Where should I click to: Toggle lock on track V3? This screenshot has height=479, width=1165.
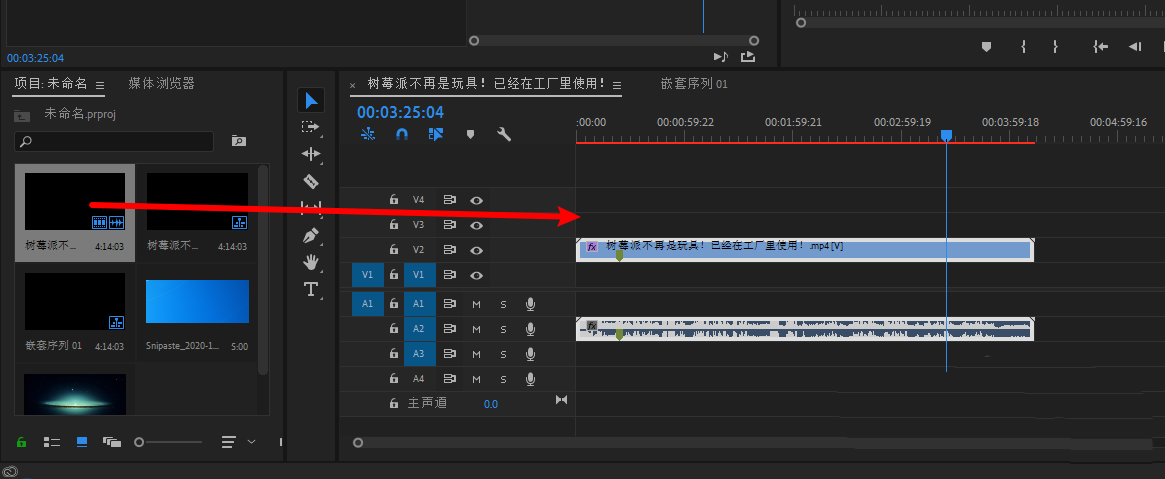tap(394, 225)
